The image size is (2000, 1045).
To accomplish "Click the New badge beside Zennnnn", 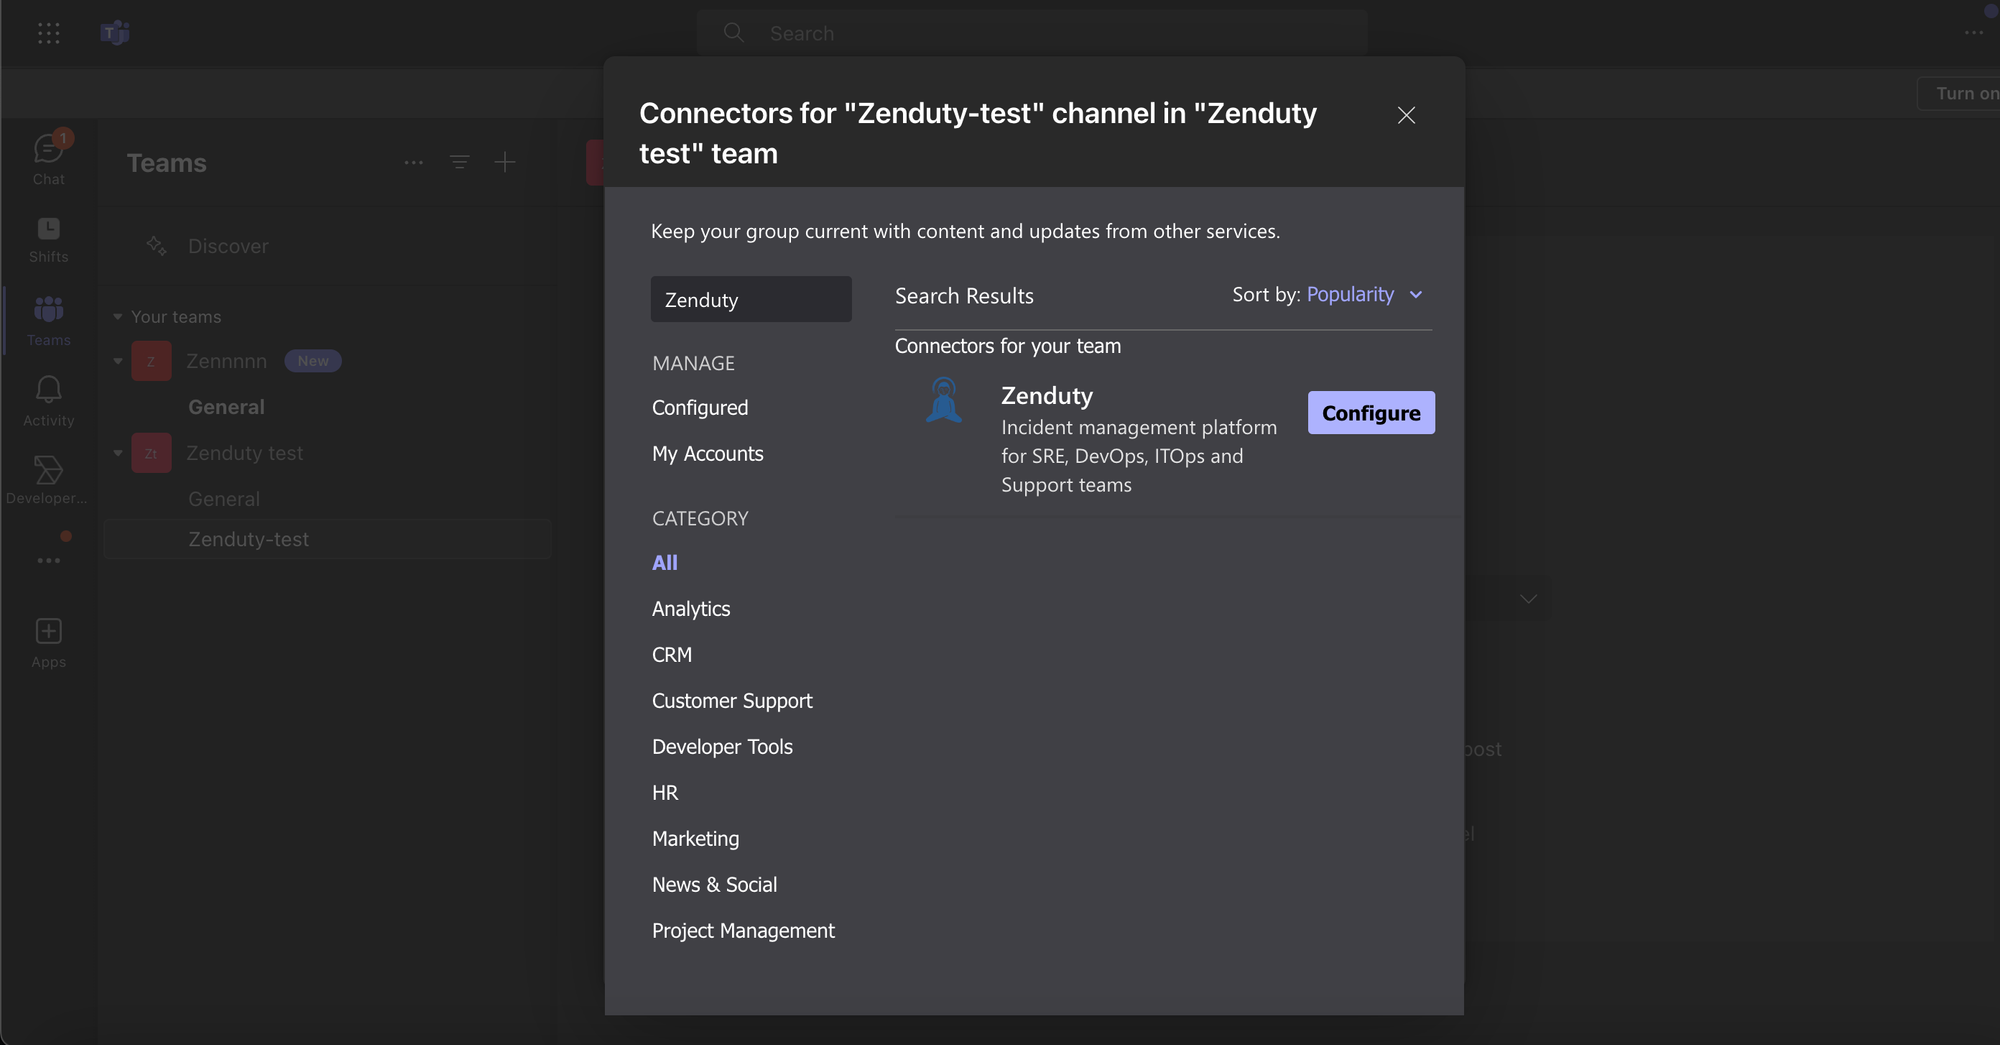I will pos(313,361).
